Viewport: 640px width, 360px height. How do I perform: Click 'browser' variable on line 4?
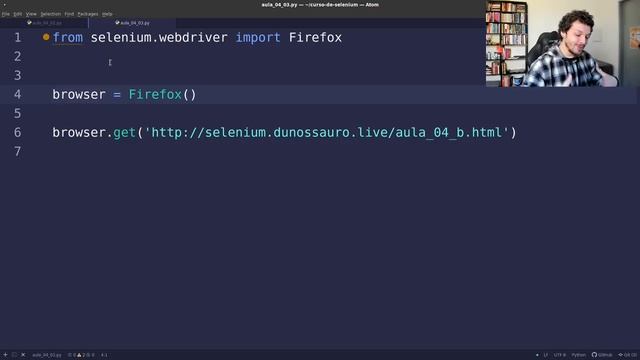79,95
